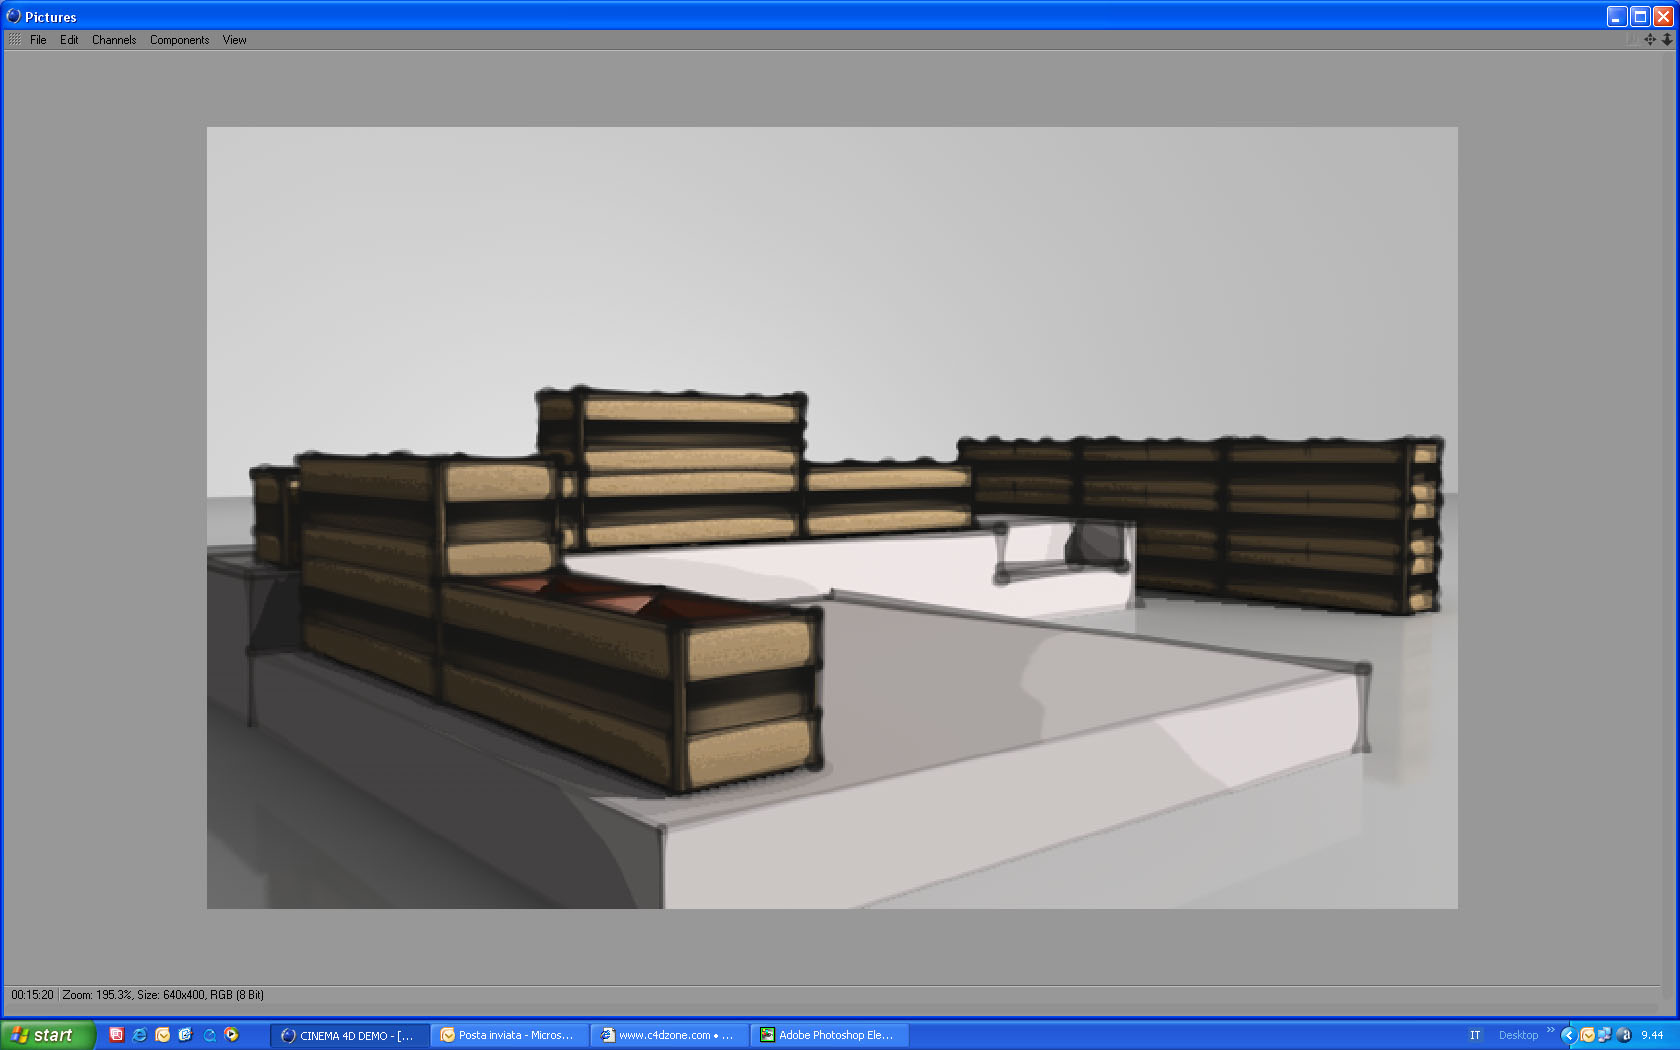Switch to CINEMA 4D DEMO taskbar window

[350, 1035]
